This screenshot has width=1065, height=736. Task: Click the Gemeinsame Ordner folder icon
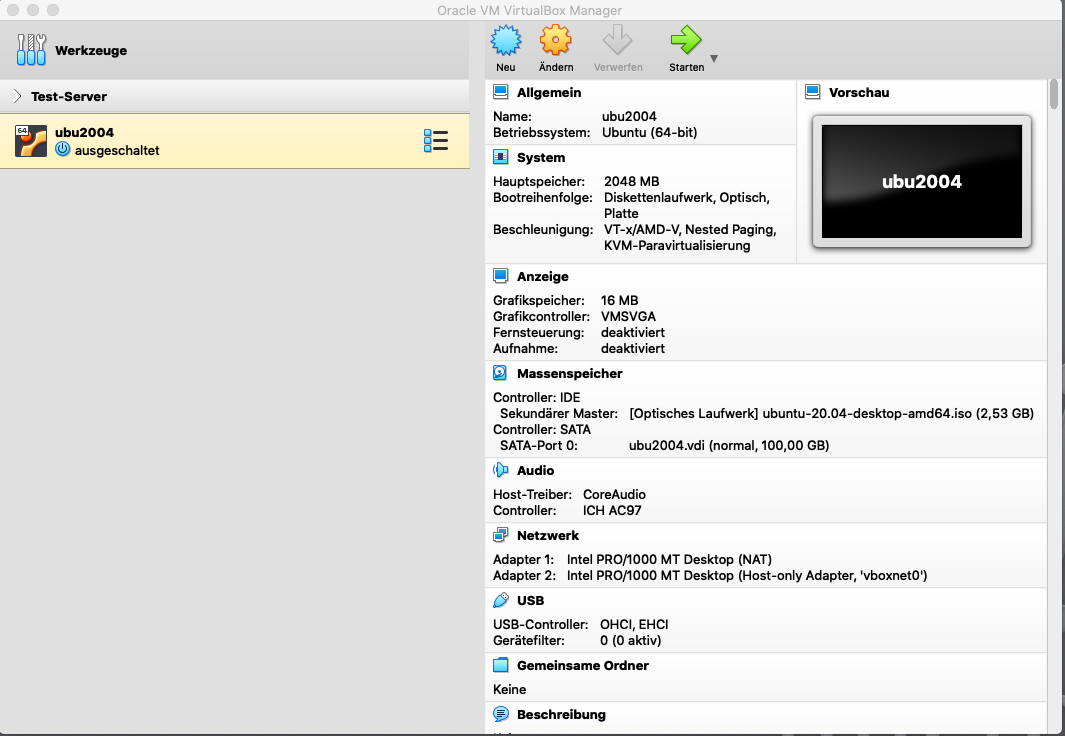click(501, 665)
